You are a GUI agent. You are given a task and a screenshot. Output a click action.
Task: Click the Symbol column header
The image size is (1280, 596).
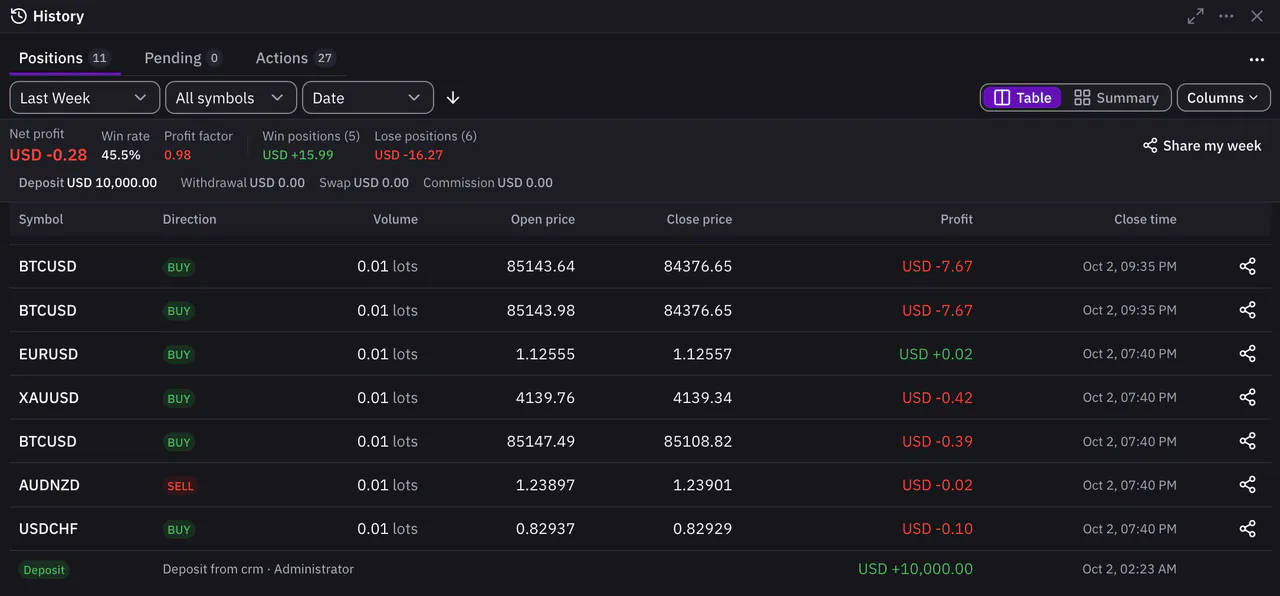click(41, 219)
